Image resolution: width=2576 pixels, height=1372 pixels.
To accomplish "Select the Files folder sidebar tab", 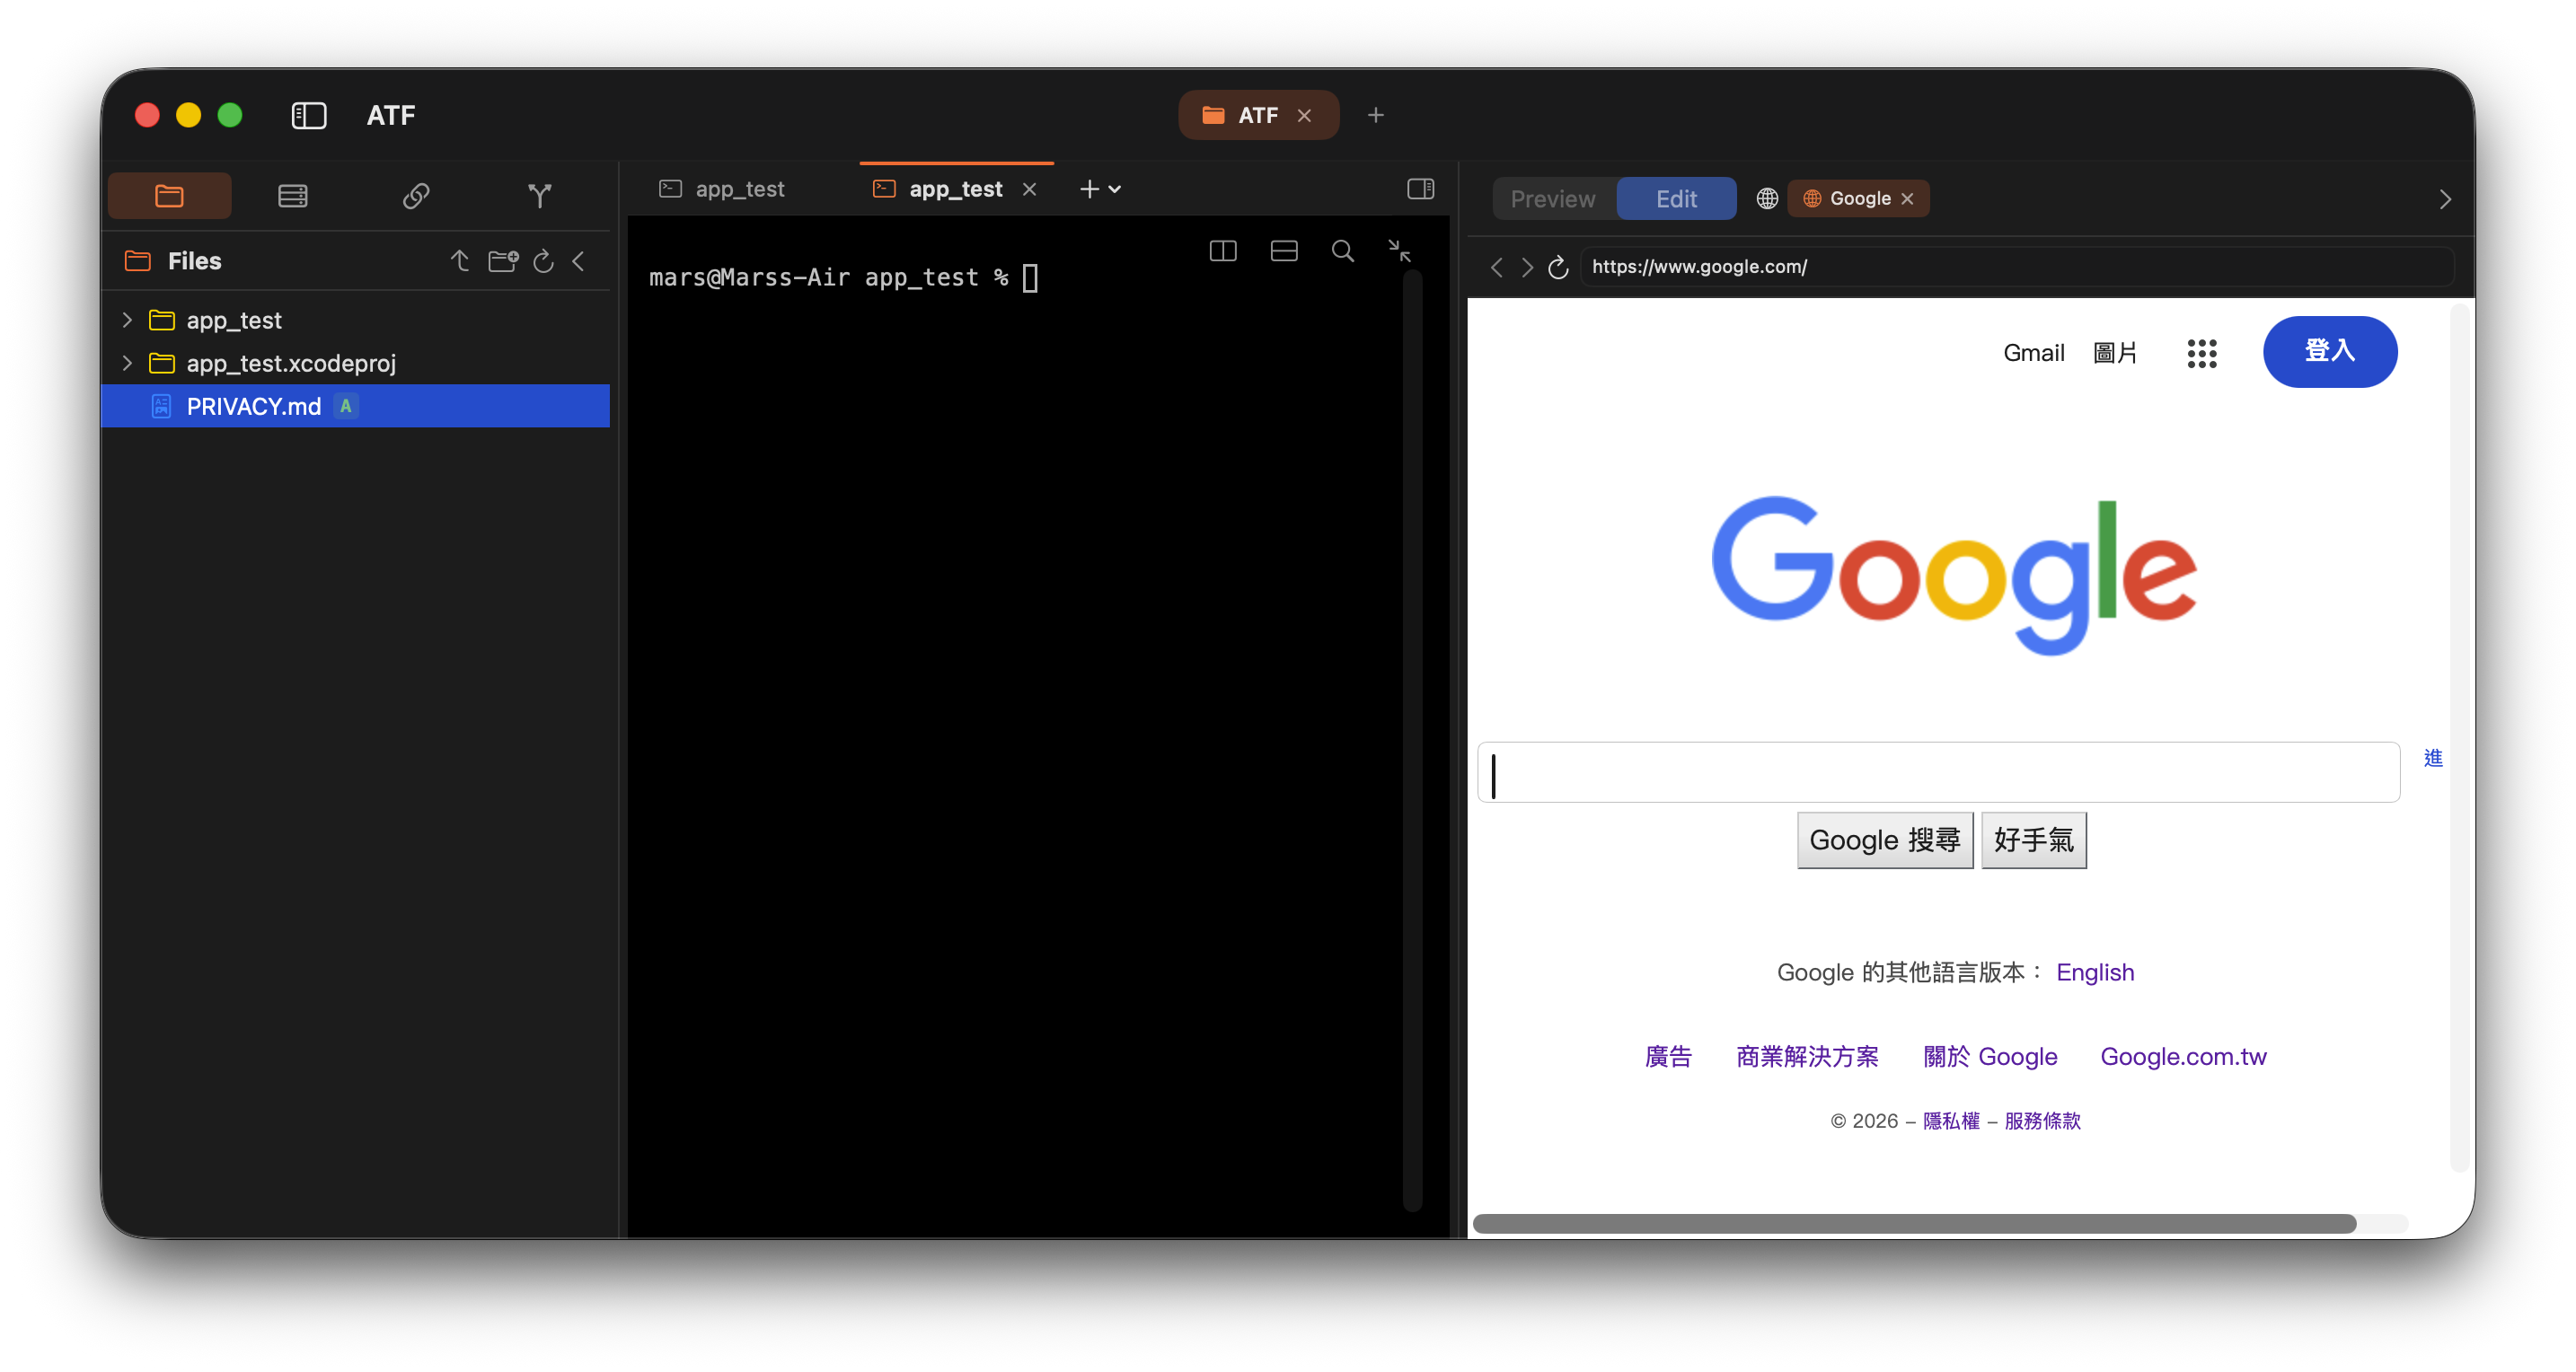I will pos(169,195).
